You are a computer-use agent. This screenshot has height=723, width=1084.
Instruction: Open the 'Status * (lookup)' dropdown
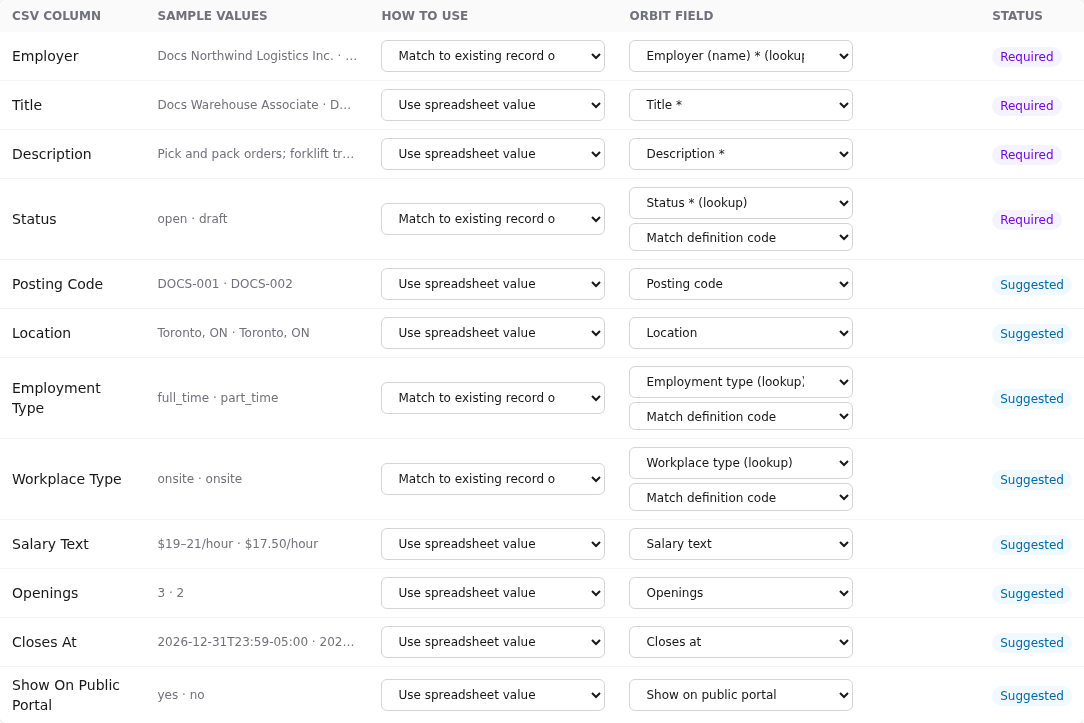pos(740,203)
